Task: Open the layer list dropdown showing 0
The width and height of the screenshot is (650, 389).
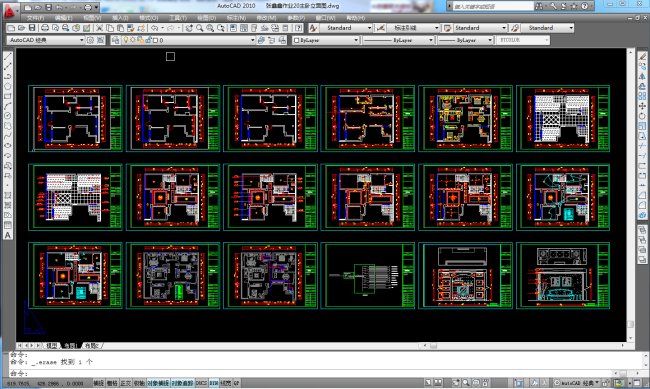Action: 187,40
